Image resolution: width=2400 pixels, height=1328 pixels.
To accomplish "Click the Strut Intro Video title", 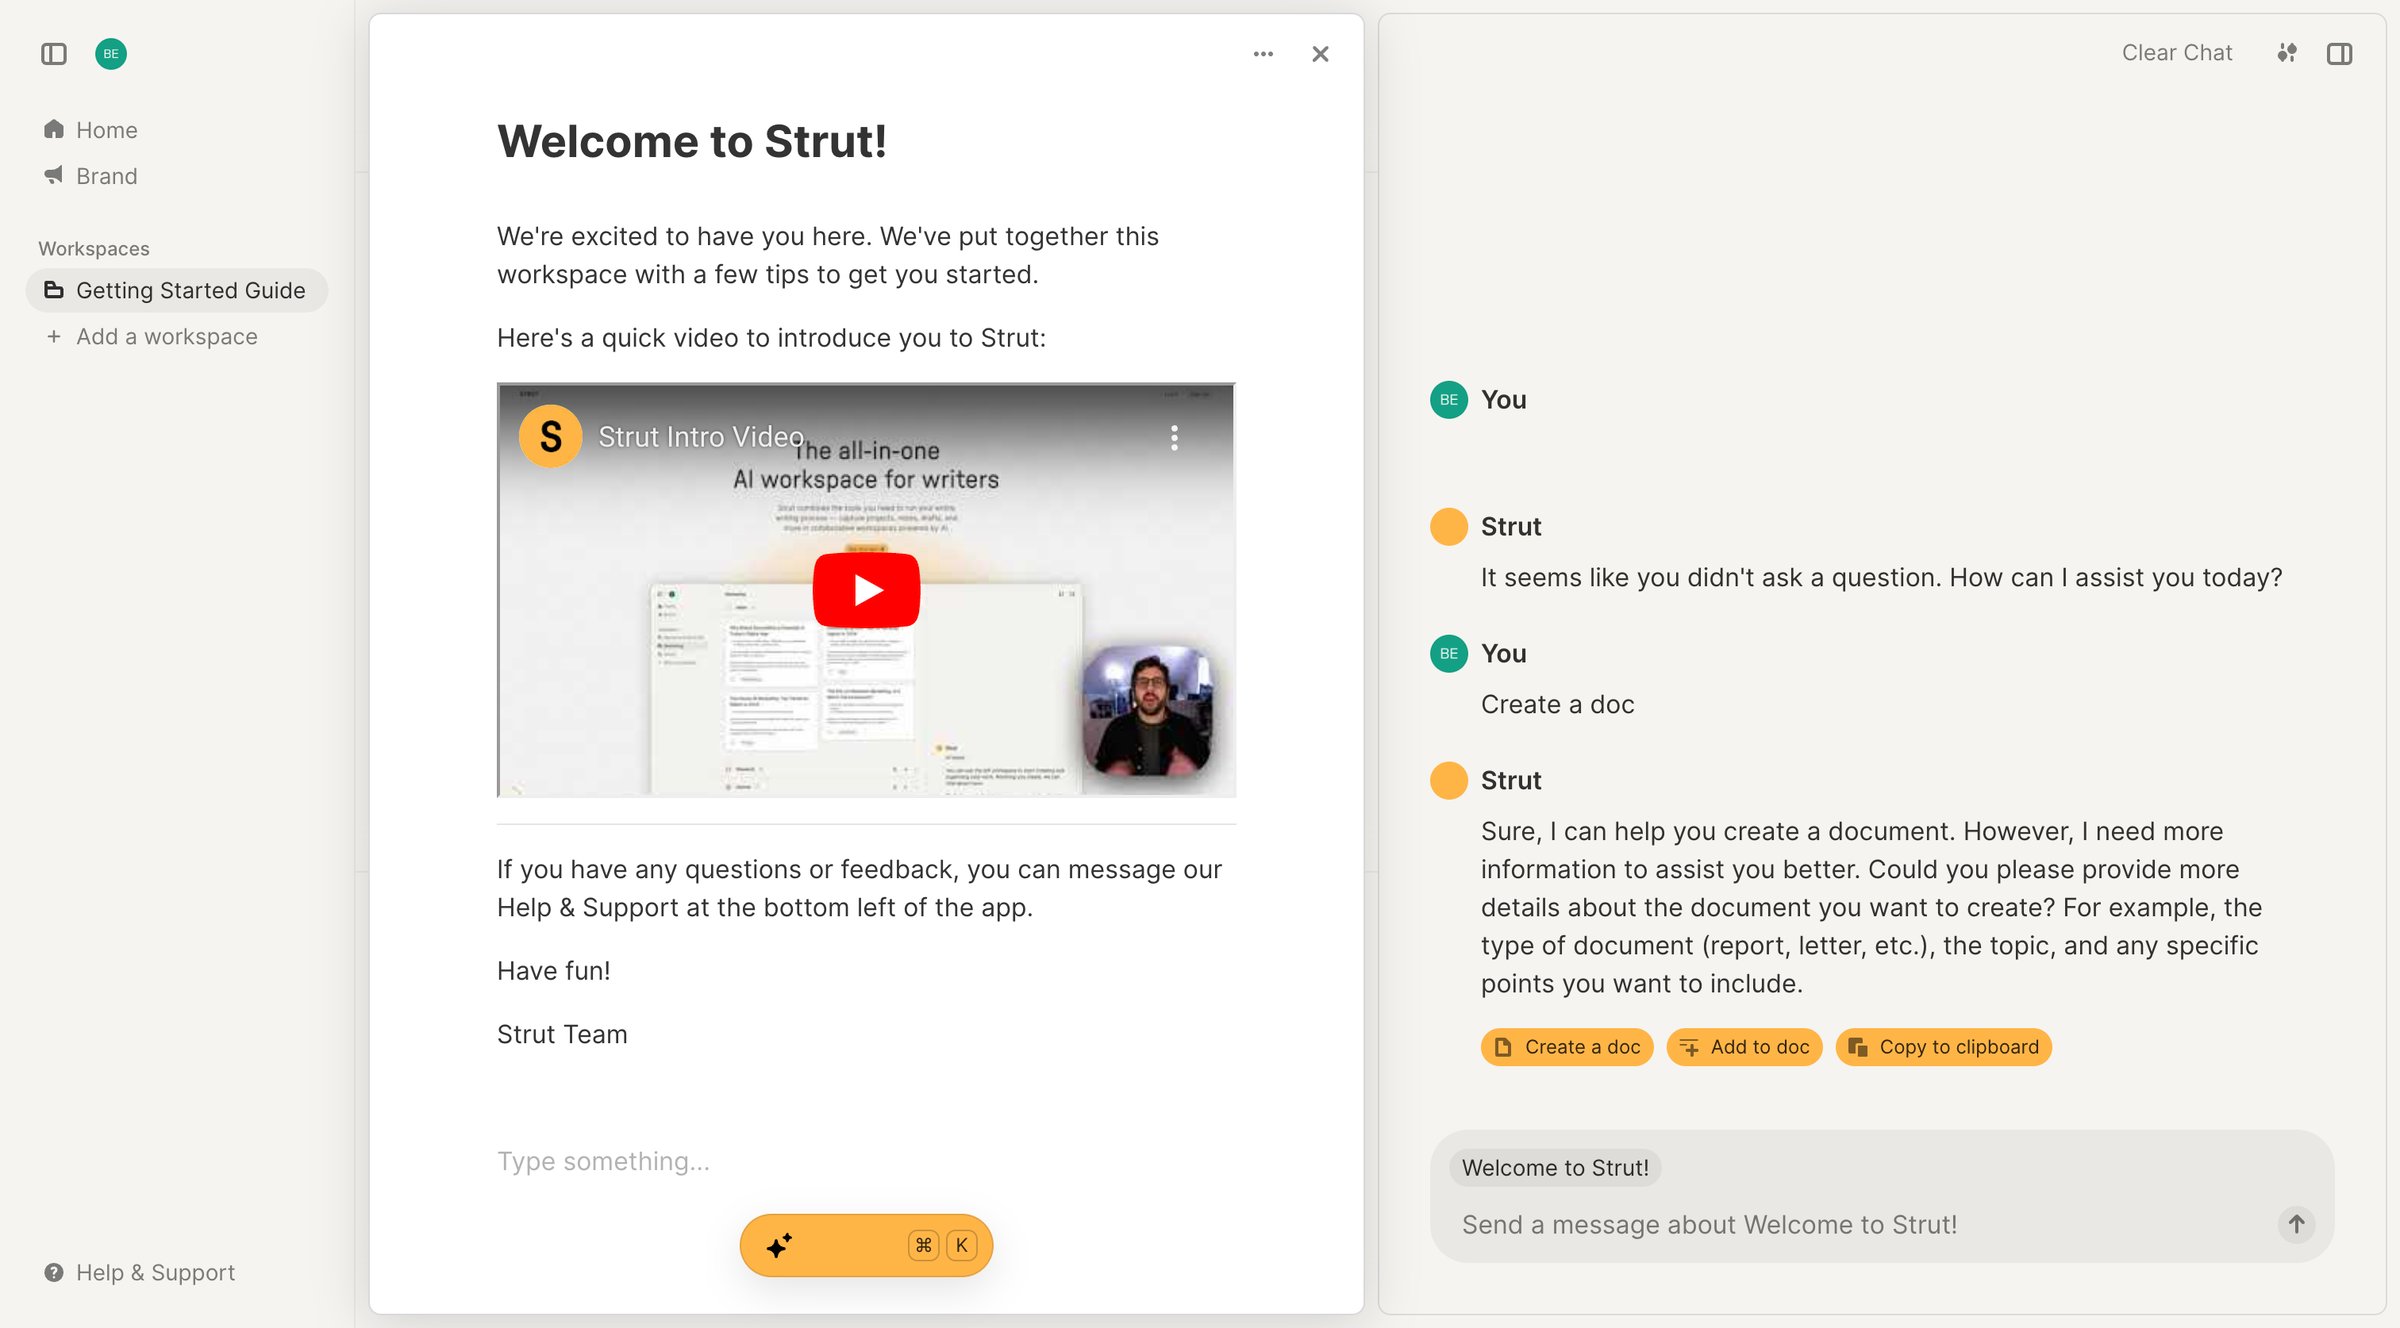I will pyautogui.click(x=701, y=437).
